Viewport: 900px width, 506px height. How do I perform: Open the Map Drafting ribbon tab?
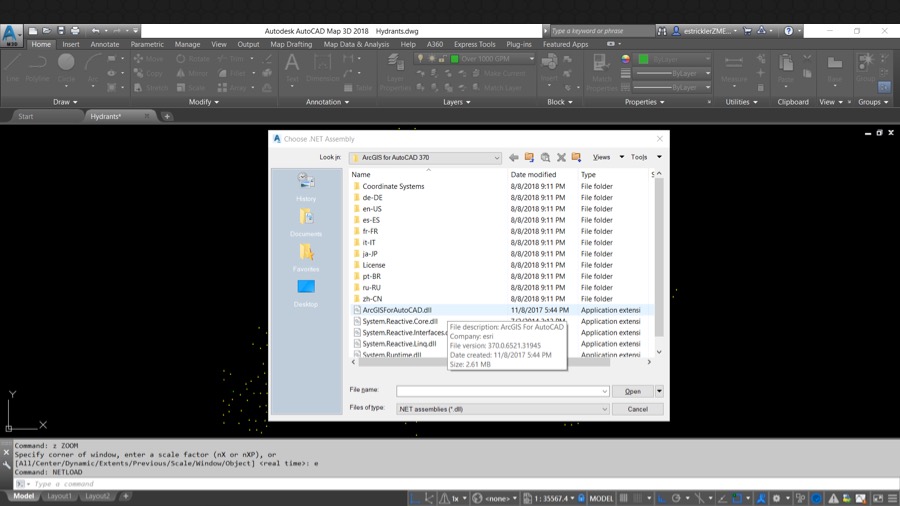(291, 44)
